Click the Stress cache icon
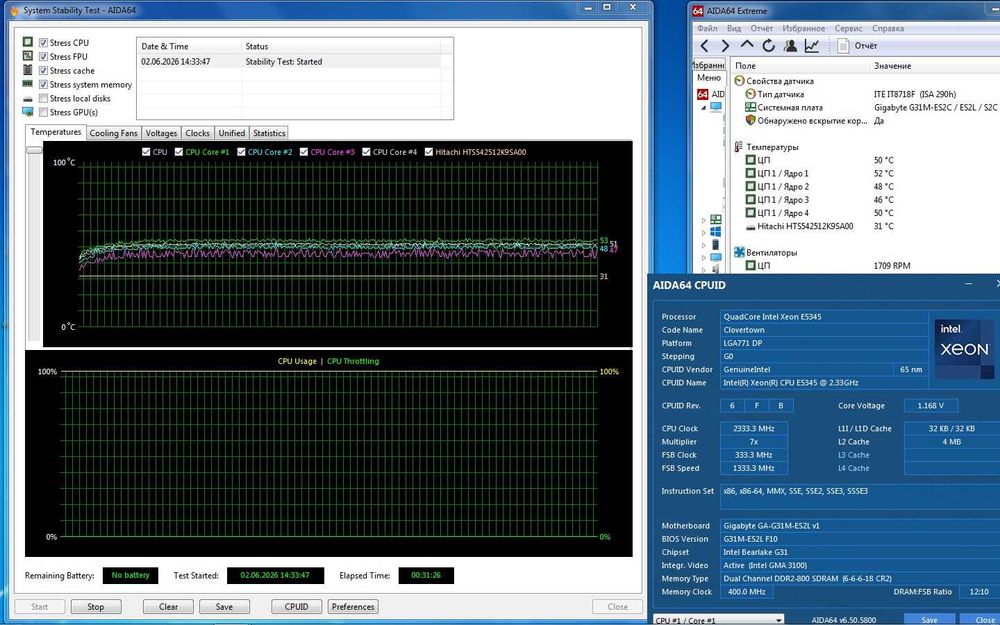 coord(27,70)
